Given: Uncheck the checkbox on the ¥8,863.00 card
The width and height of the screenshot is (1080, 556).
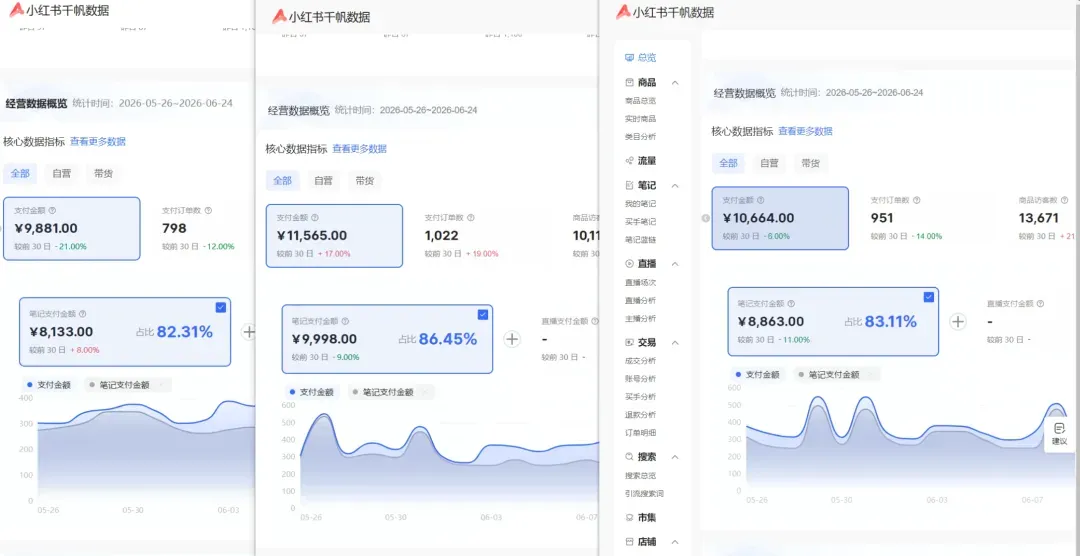Looking at the screenshot, I should tap(928, 298).
